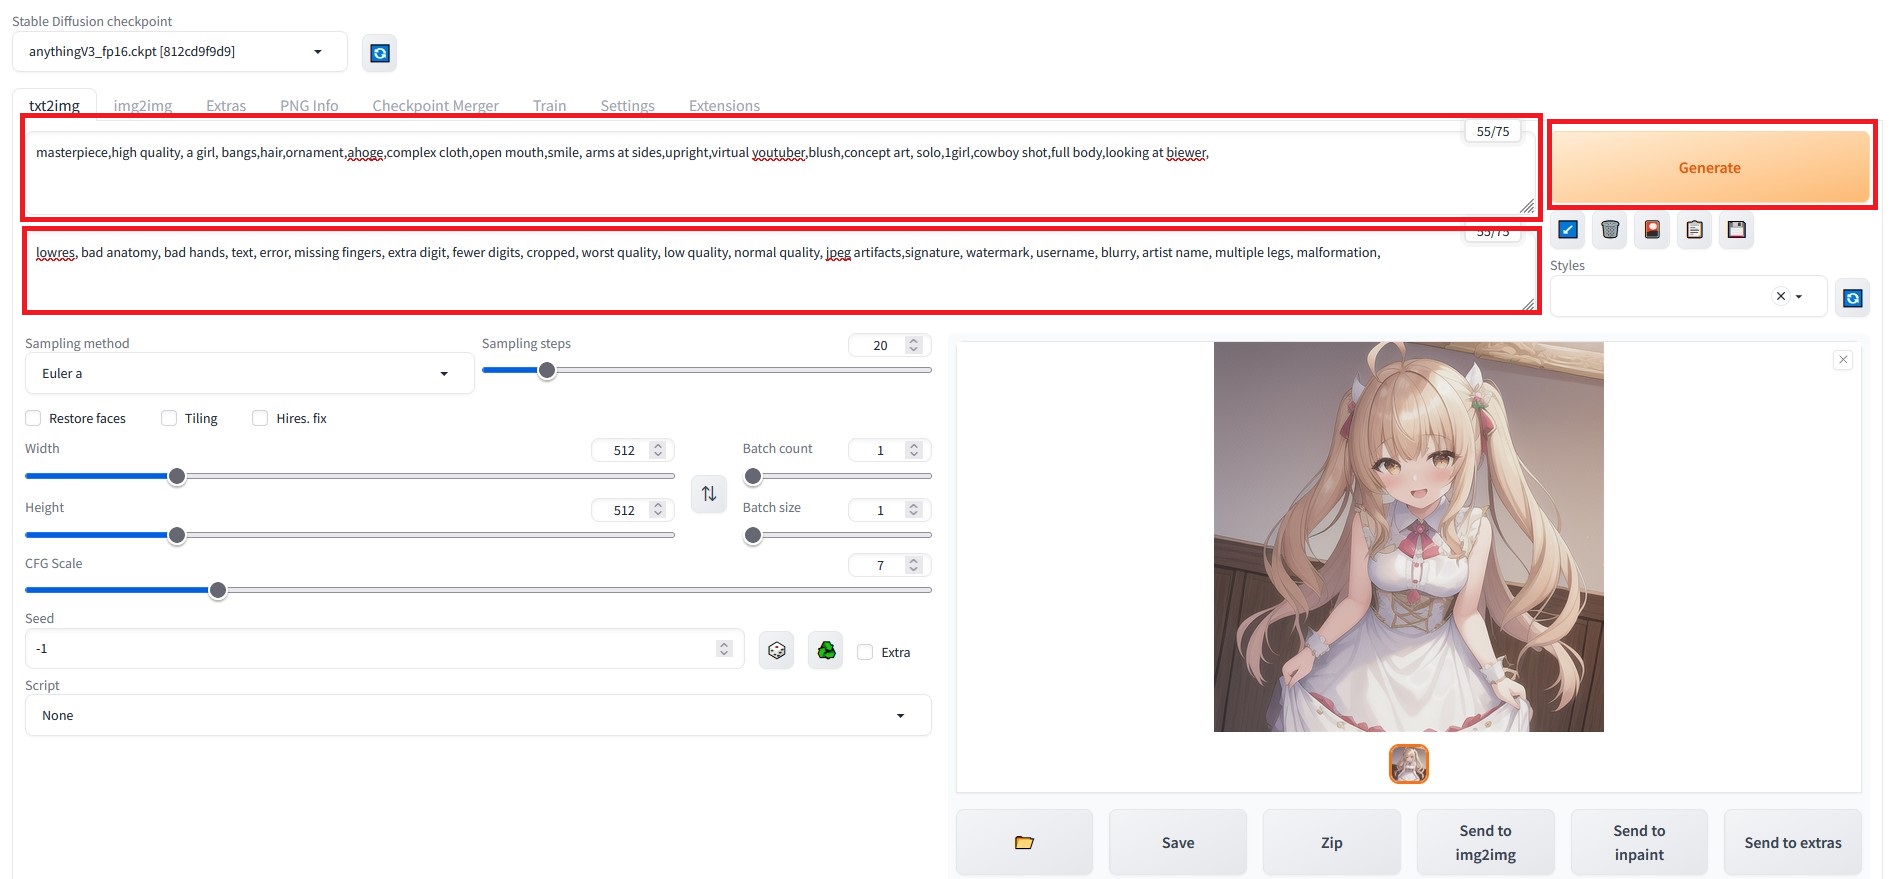Open the Sampling method dropdown

pos(248,374)
